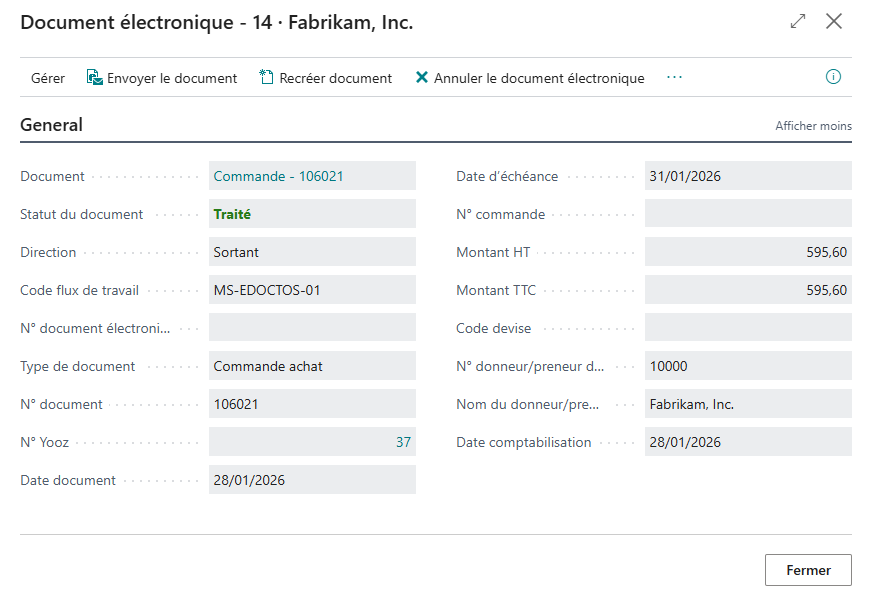Open the Gérer menu
The width and height of the screenshot is (871, 604).
click(x=48, y=78)
